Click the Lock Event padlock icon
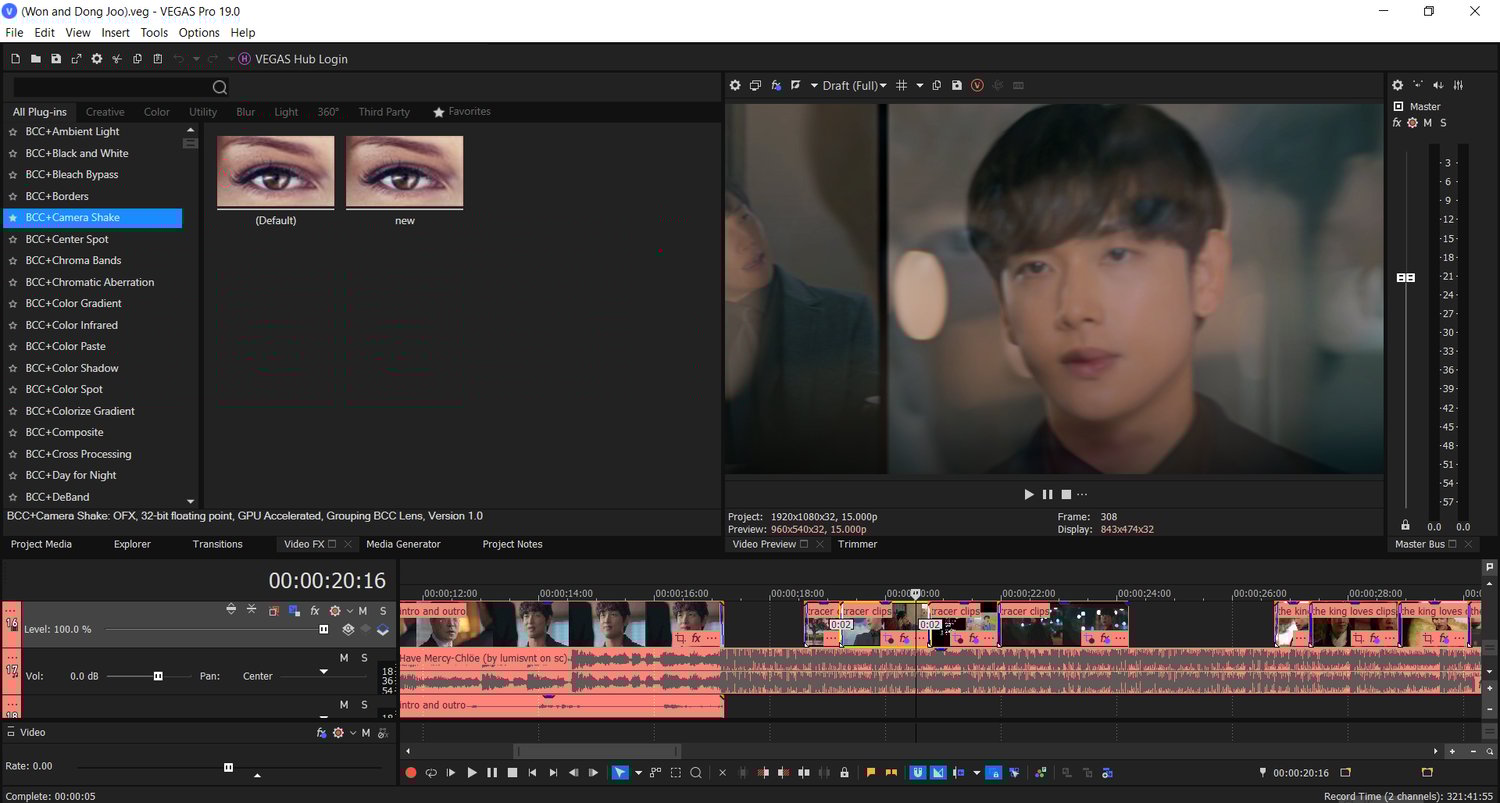The height and width of the screenshot is (803, 1500). click(845, 773)
